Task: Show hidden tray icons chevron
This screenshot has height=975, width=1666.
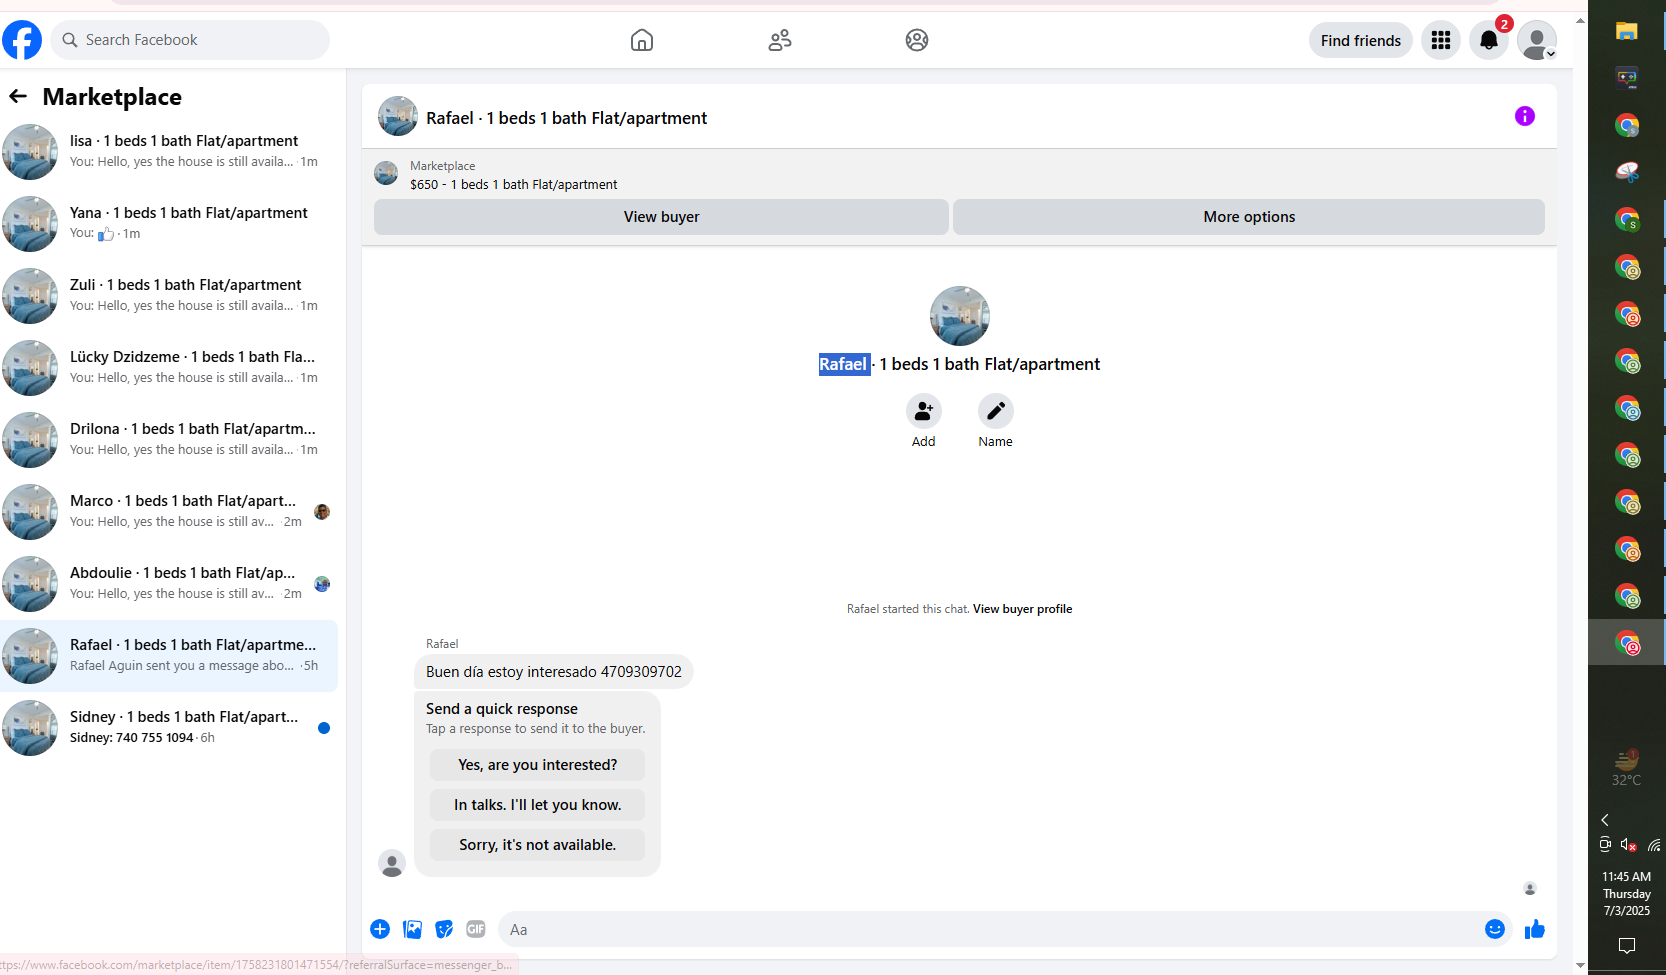Action: pos(1605,820)
